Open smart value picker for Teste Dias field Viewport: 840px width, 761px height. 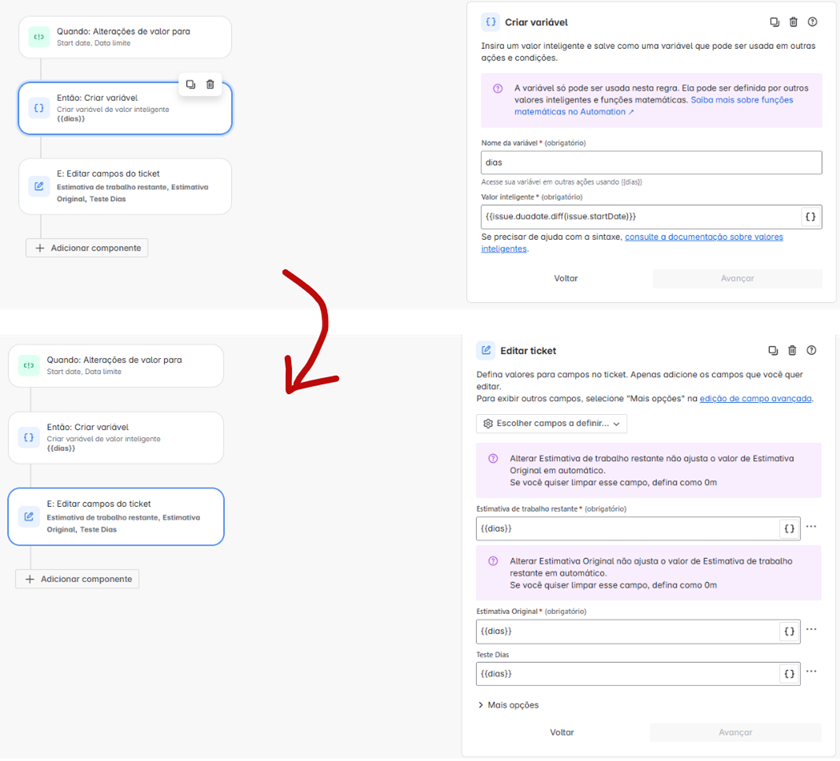tap(789, 673)
